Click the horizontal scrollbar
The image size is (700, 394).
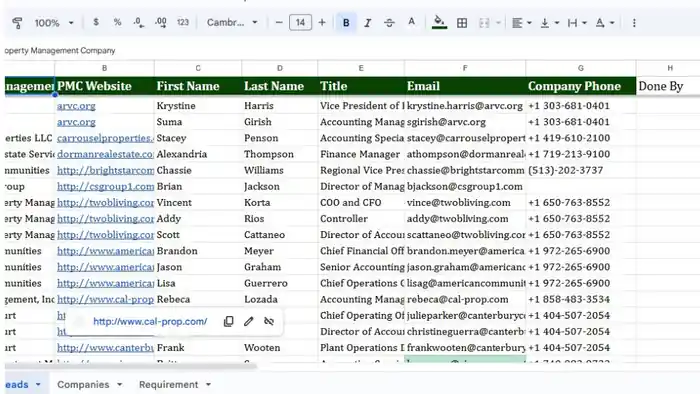coord(130,366)
